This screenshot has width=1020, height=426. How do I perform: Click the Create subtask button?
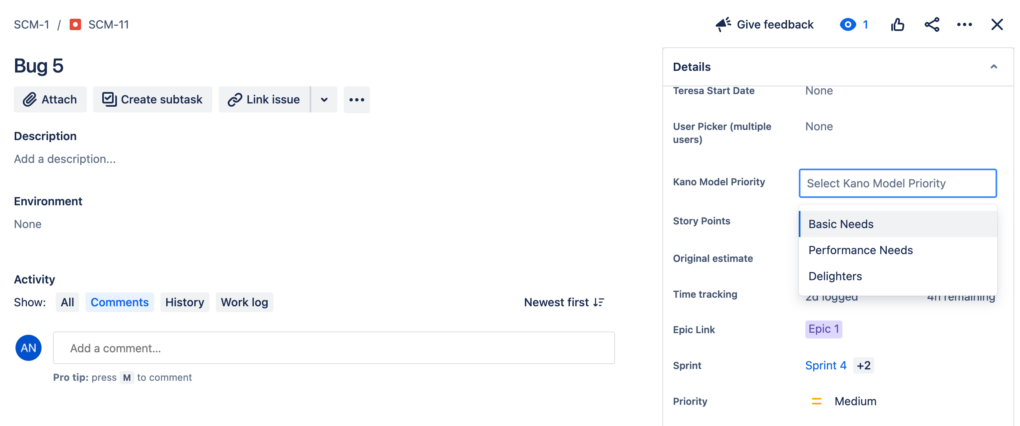(153, 100)
